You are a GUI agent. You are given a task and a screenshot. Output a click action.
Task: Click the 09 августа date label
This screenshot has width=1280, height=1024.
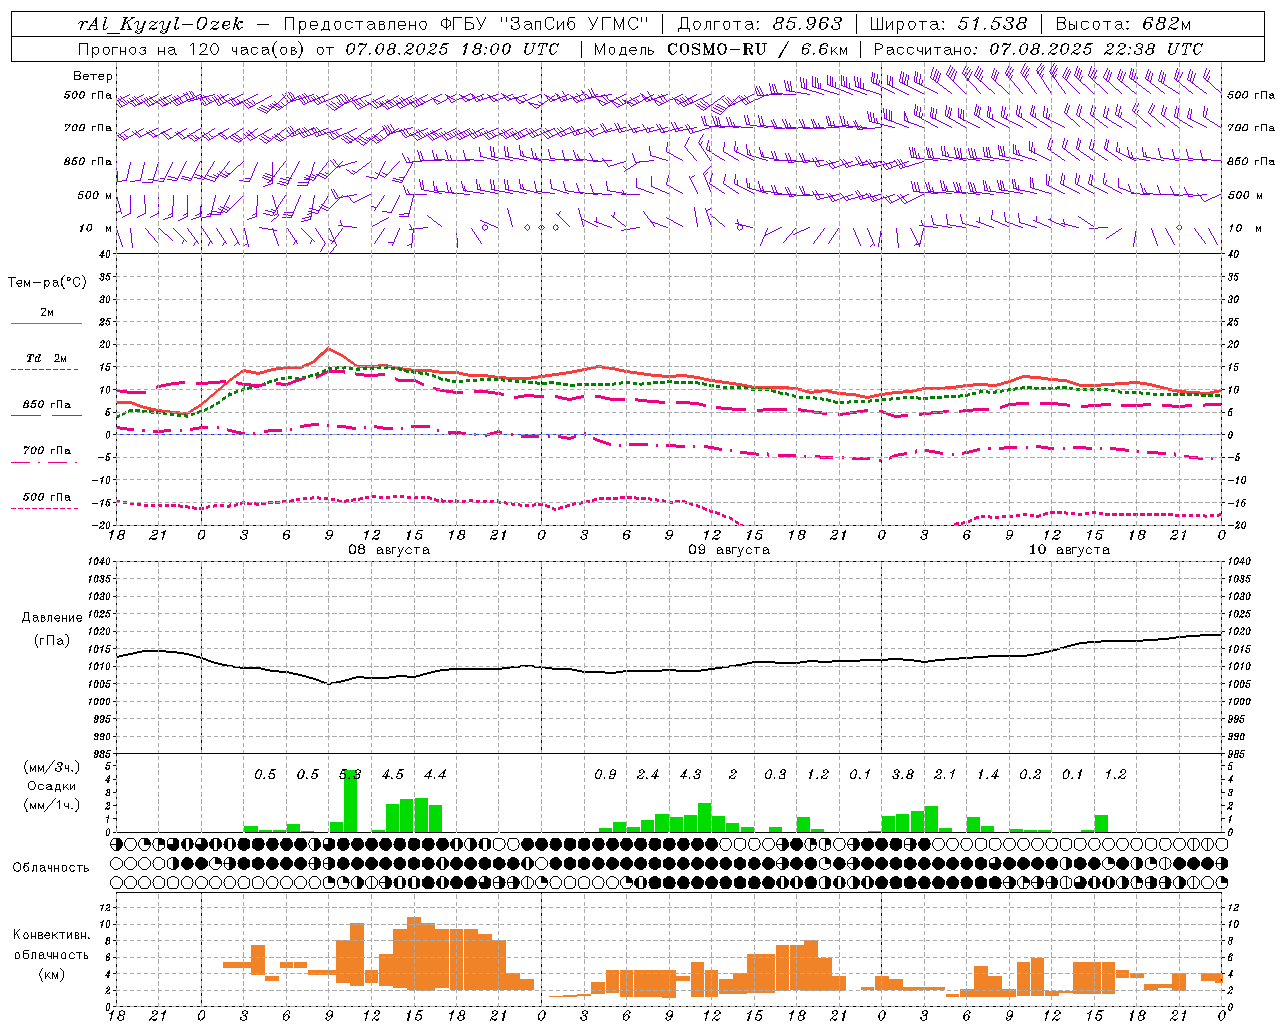tap(729, 550)
